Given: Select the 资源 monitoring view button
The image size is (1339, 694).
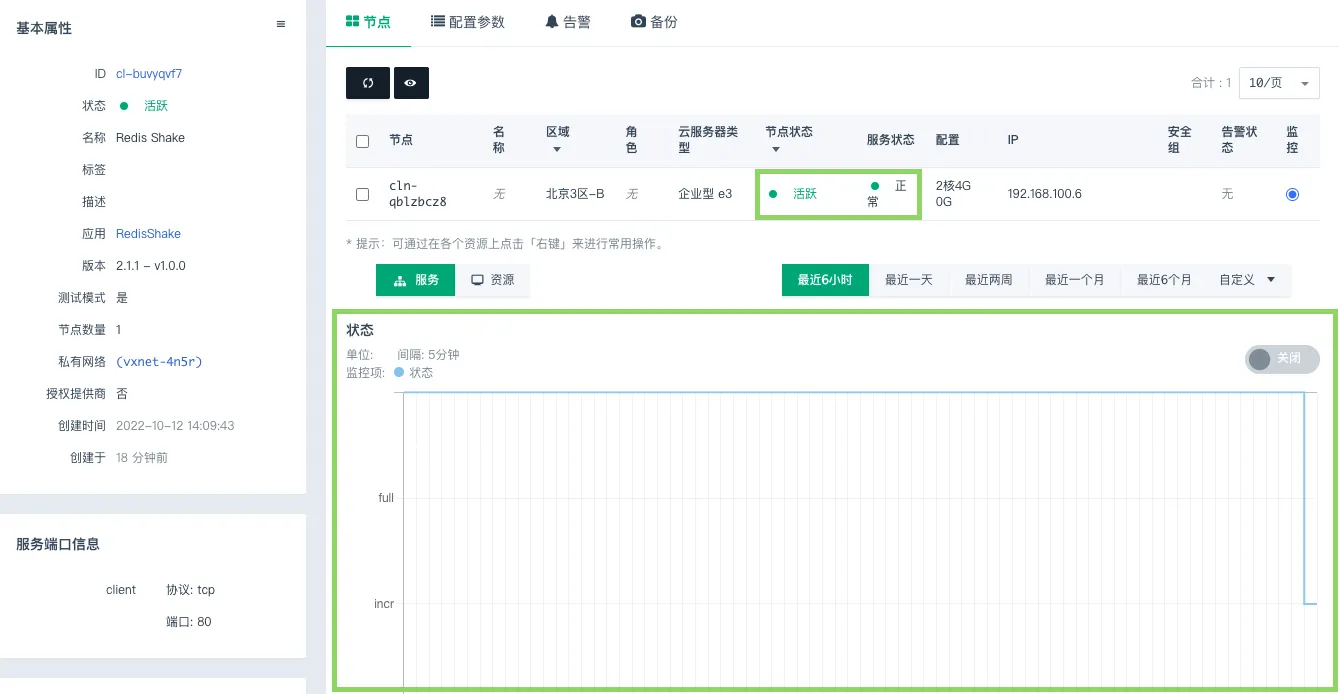Looking at the screenshot, I should [x=492, y=280].
